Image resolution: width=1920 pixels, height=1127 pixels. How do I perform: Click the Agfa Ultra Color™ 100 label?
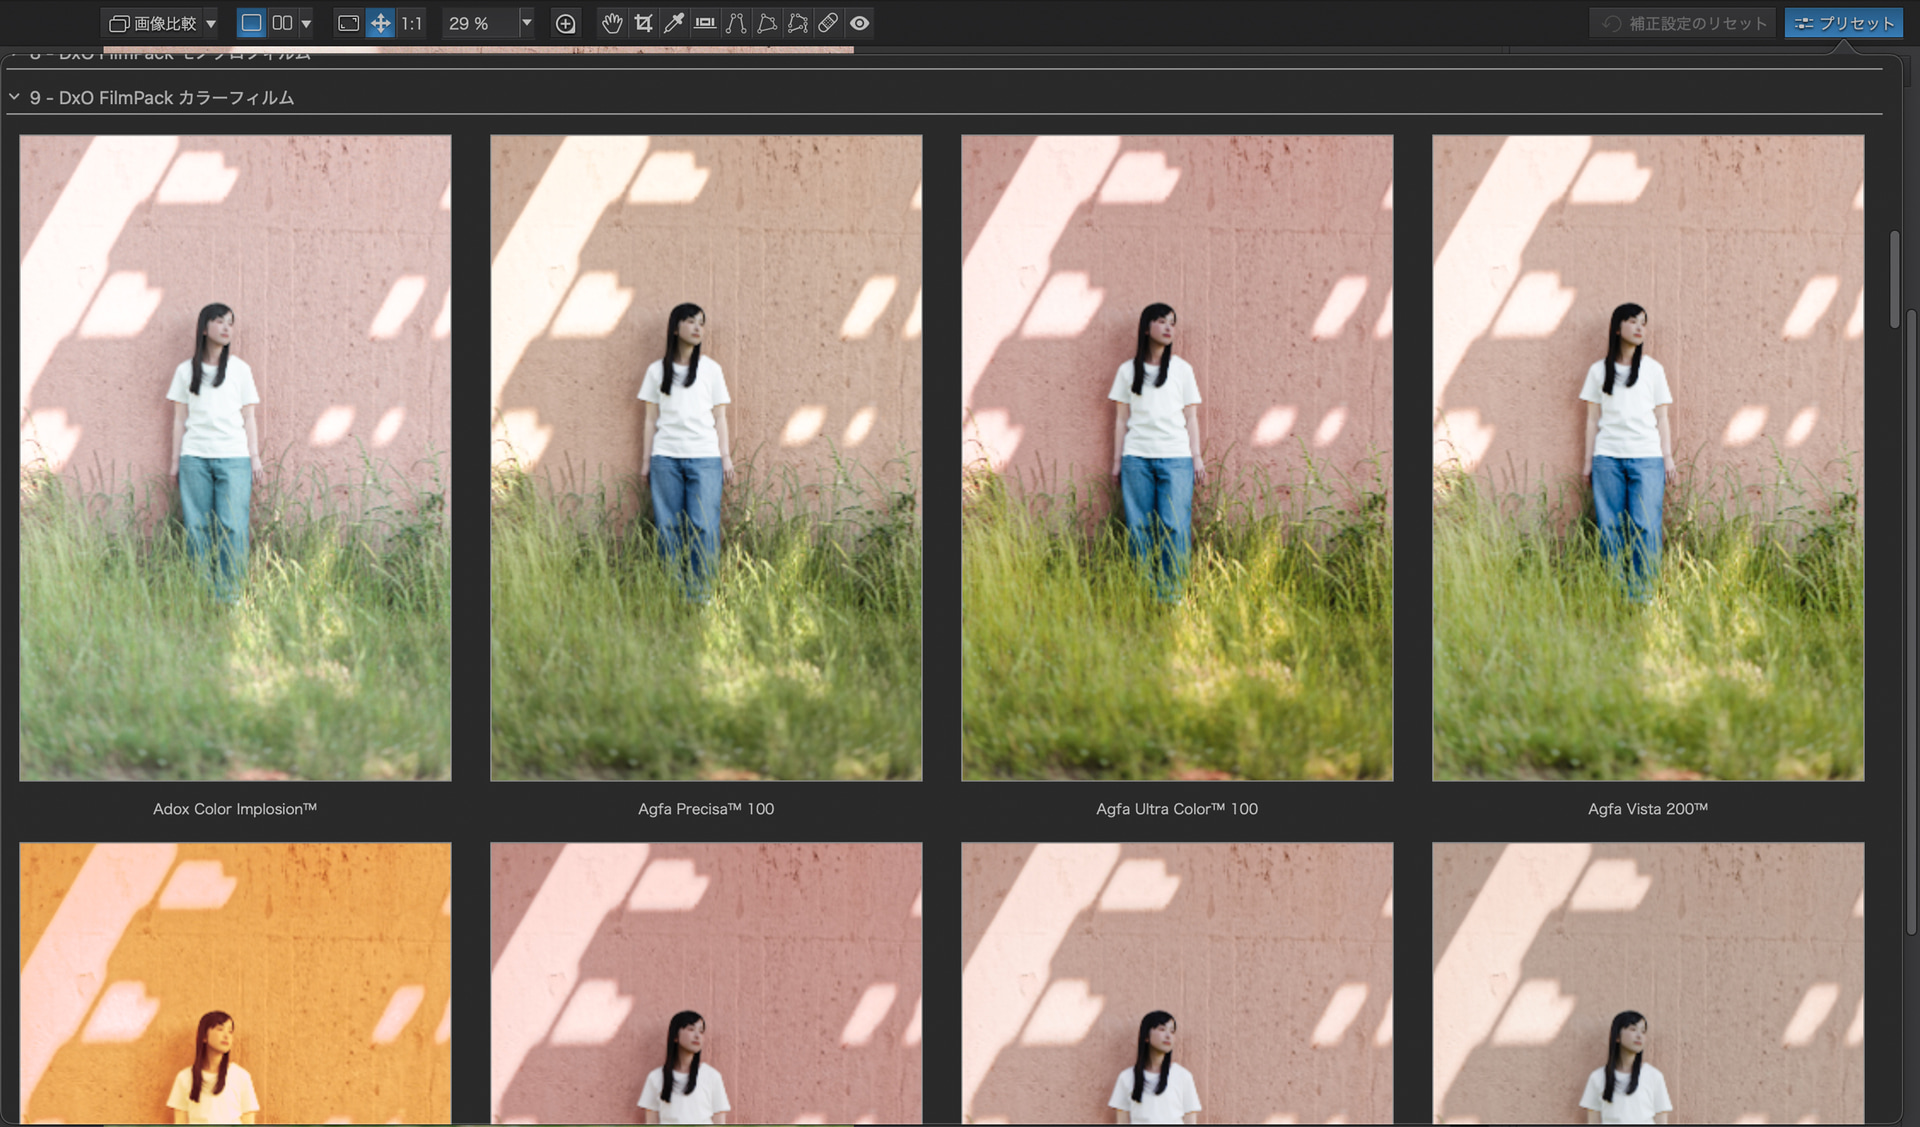coord(1177,809)
